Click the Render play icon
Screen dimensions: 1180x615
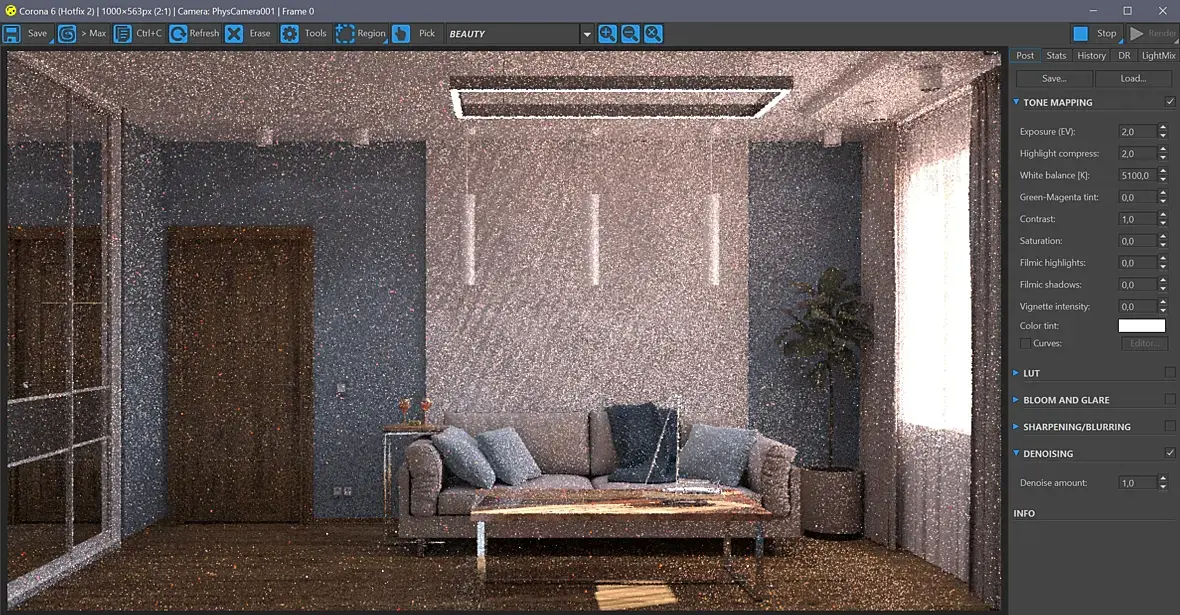pos(1136,34)
